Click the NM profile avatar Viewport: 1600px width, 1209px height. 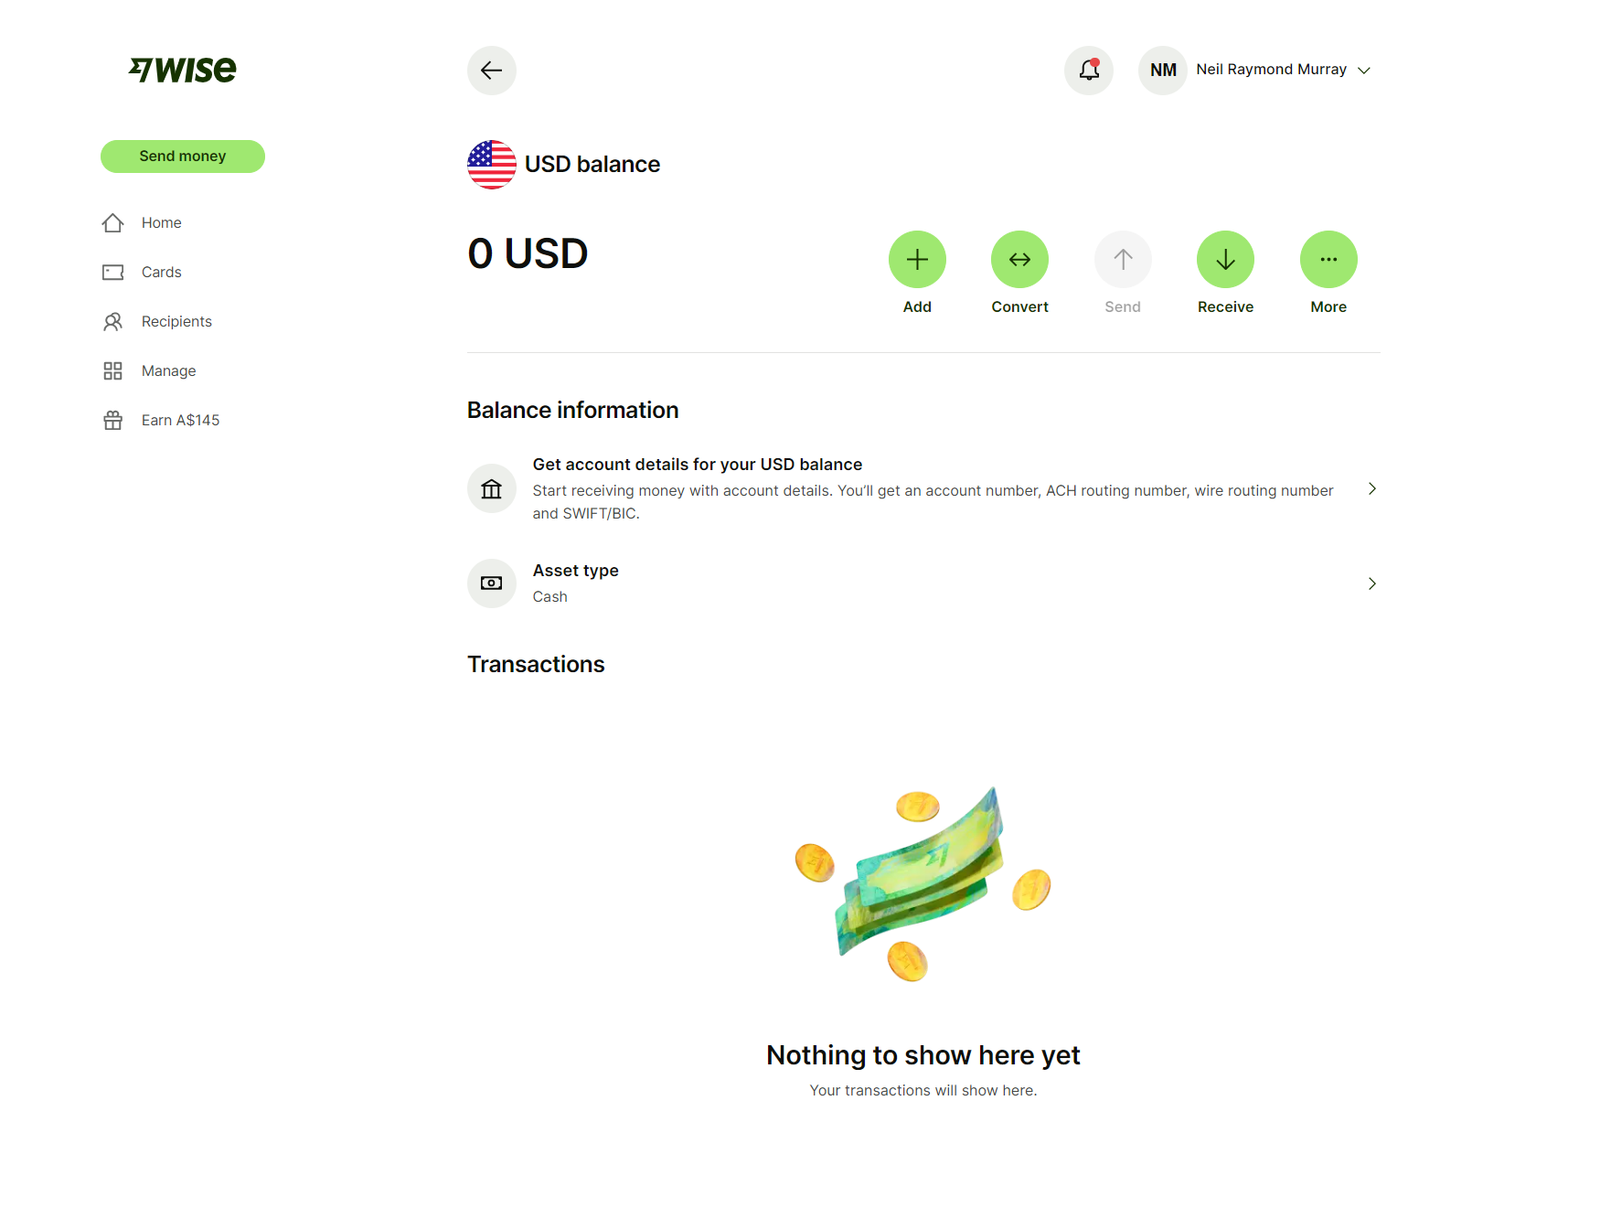click(x=1162, y=70)
